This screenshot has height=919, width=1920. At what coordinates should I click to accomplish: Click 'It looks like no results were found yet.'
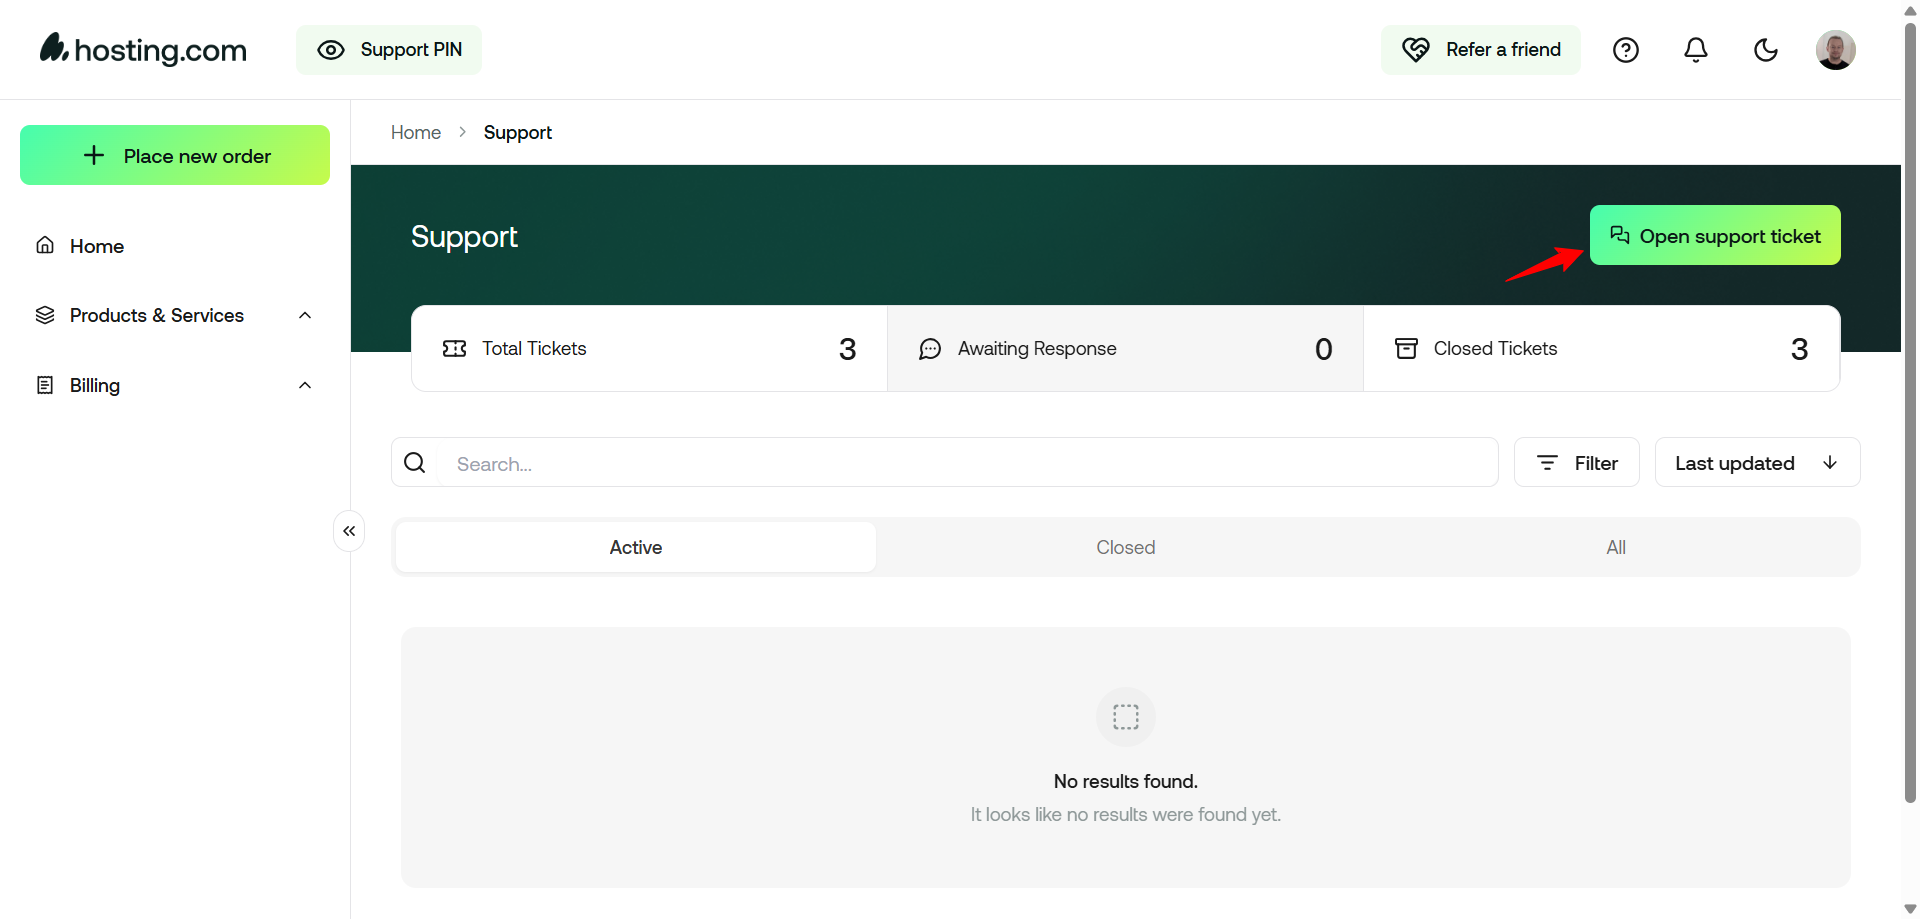pyautogui.click(x=1126, y=814)
